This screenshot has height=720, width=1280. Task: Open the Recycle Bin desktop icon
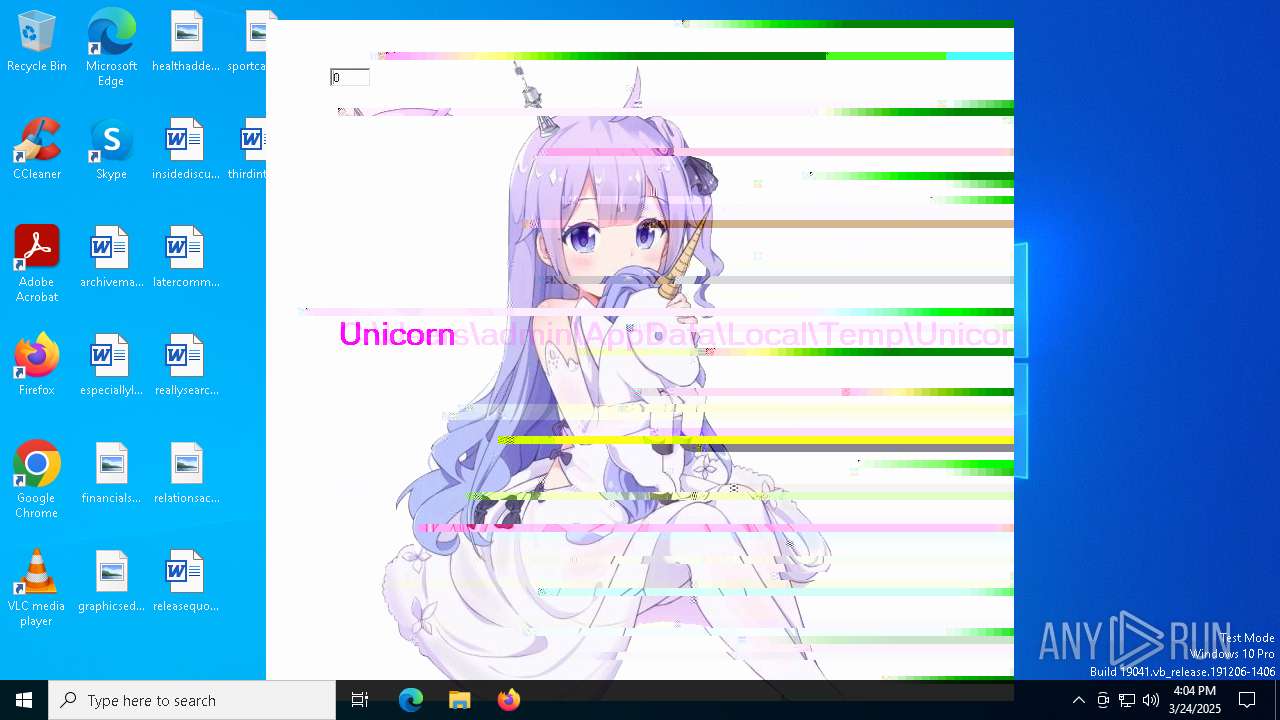tap(37, 42)
